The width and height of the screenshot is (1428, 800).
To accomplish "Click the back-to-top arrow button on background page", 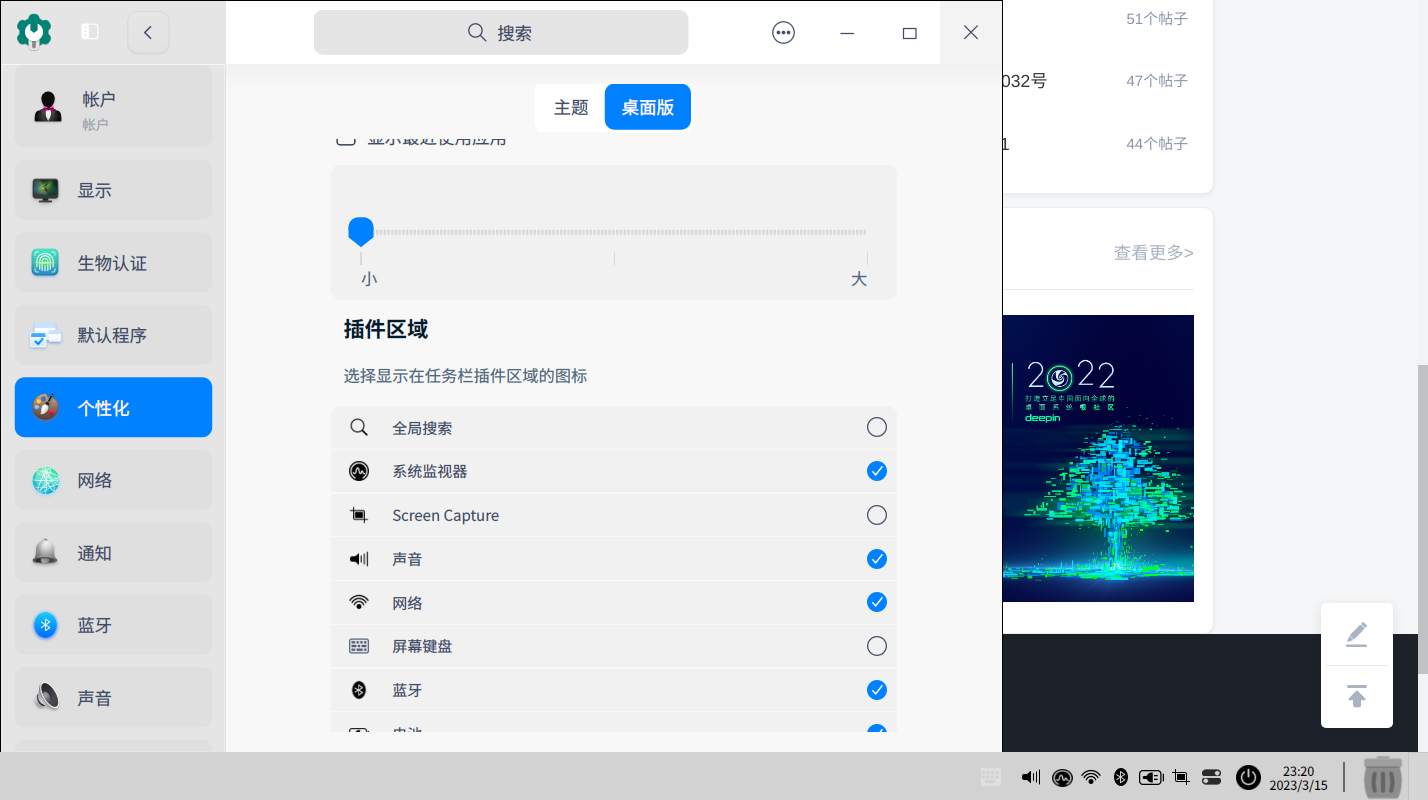I will click(1357, 697).
